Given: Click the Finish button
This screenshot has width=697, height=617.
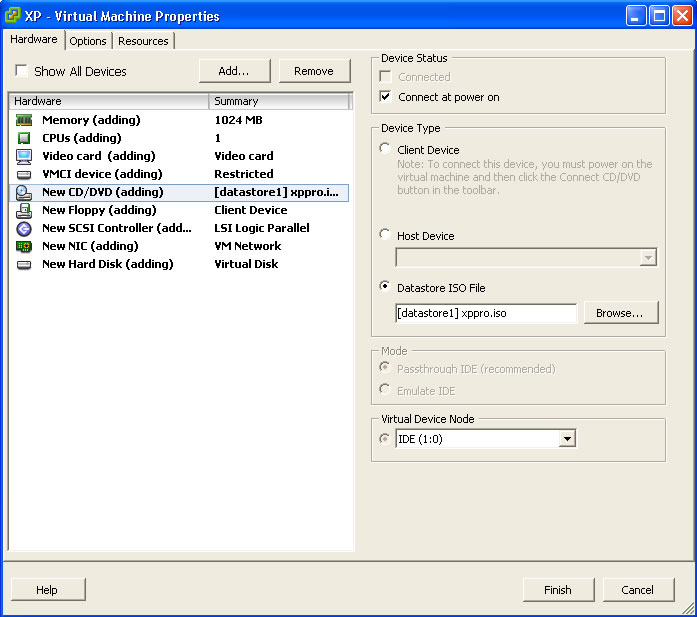Looking at the screenshot, I should point(558,589).
